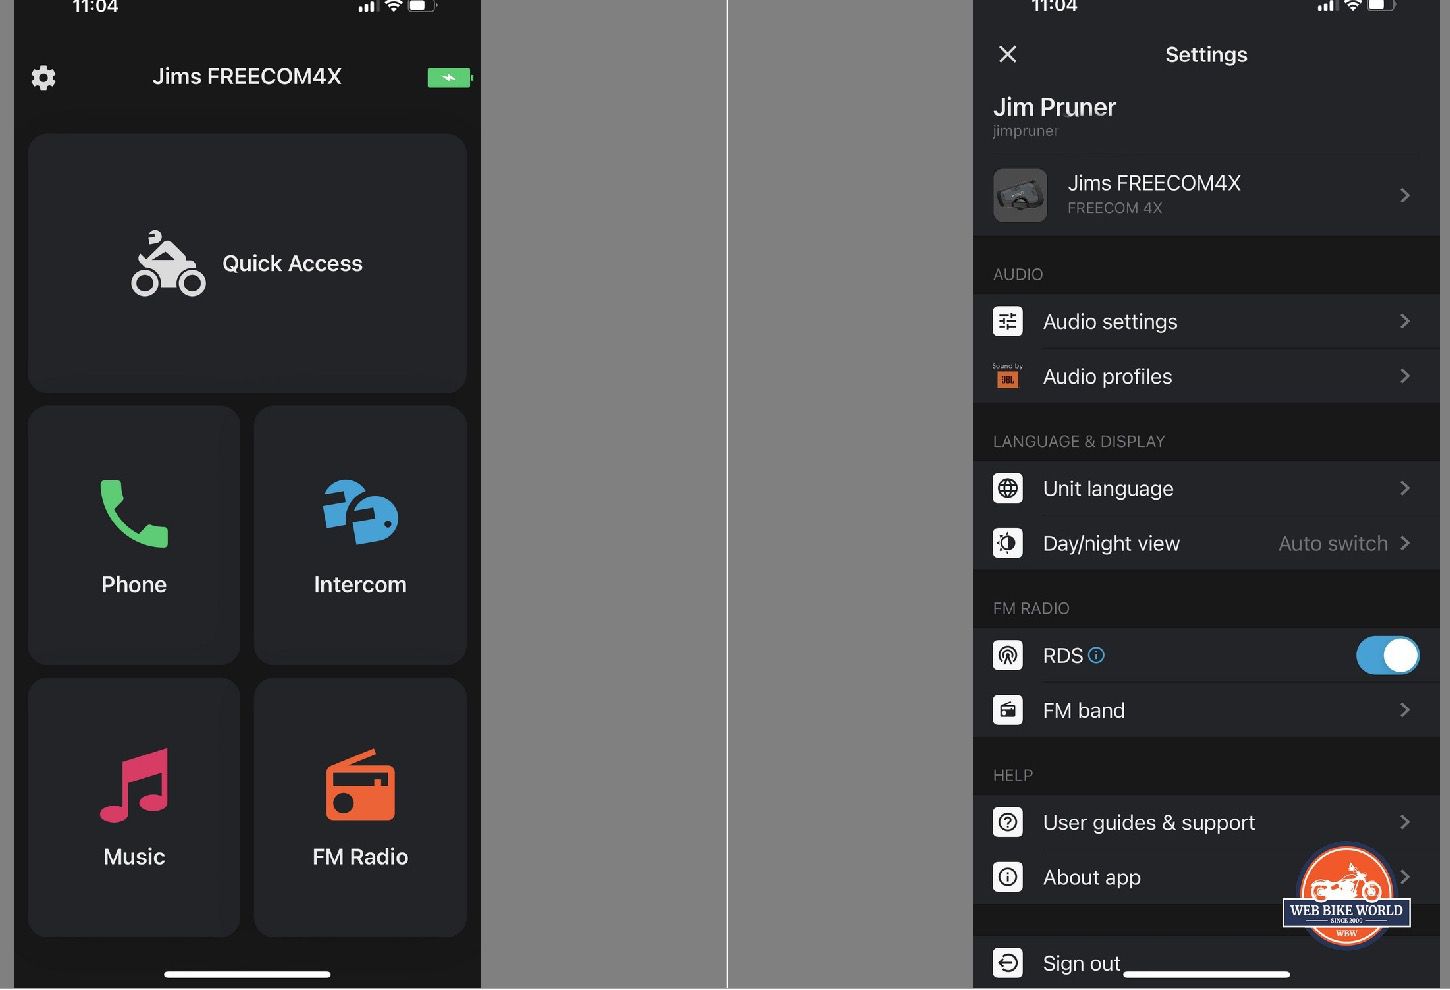
Task: Tap the Settings screen title
Action: pos(1206,54)
